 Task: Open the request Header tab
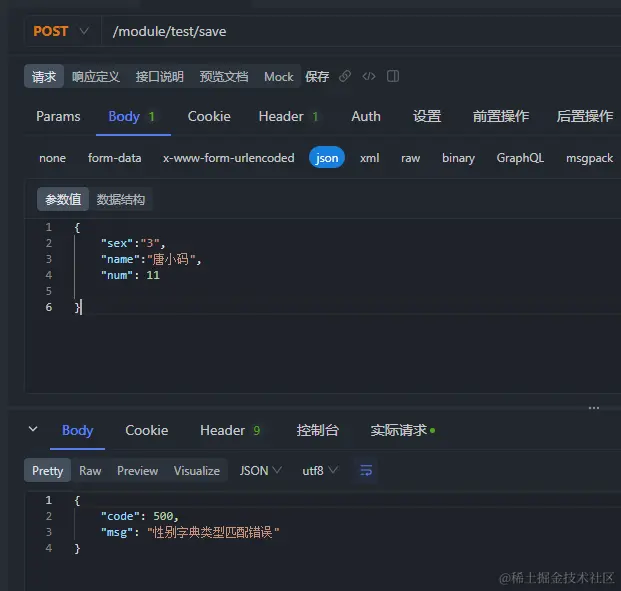288,116
